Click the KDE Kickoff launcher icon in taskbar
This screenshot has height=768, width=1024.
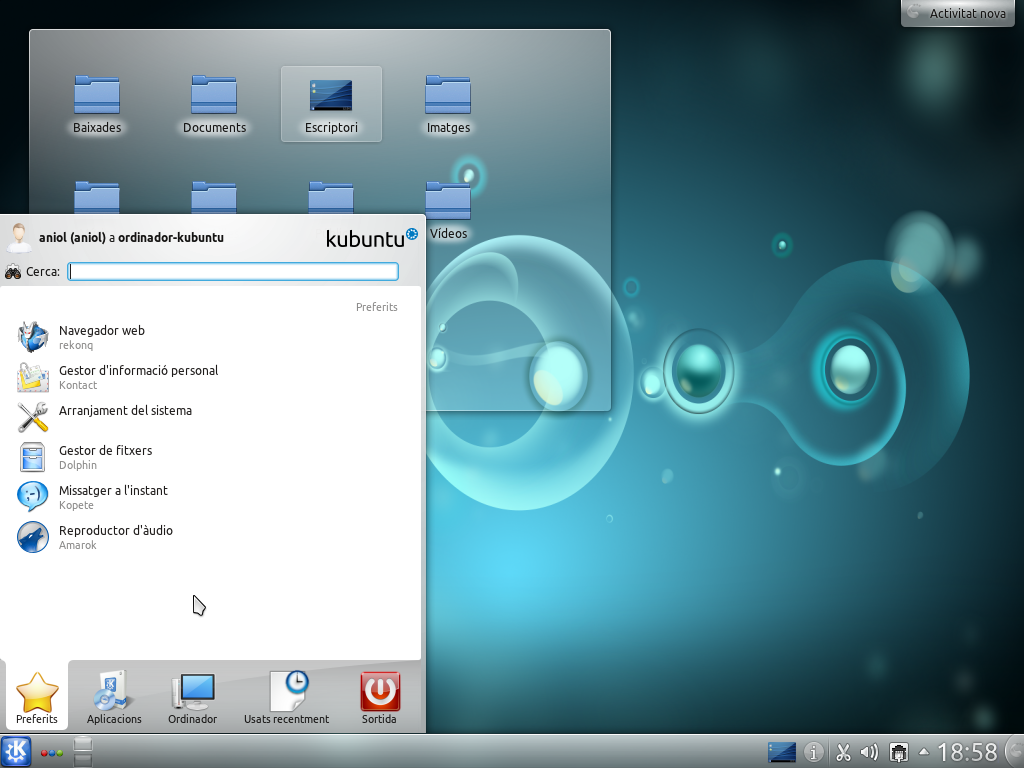15,751
